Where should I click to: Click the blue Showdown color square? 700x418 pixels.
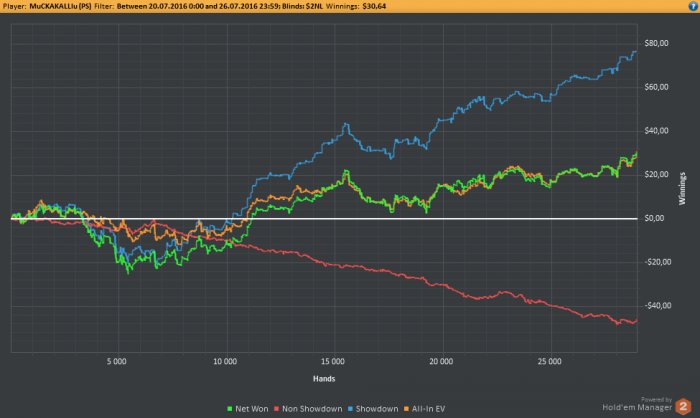350,409
